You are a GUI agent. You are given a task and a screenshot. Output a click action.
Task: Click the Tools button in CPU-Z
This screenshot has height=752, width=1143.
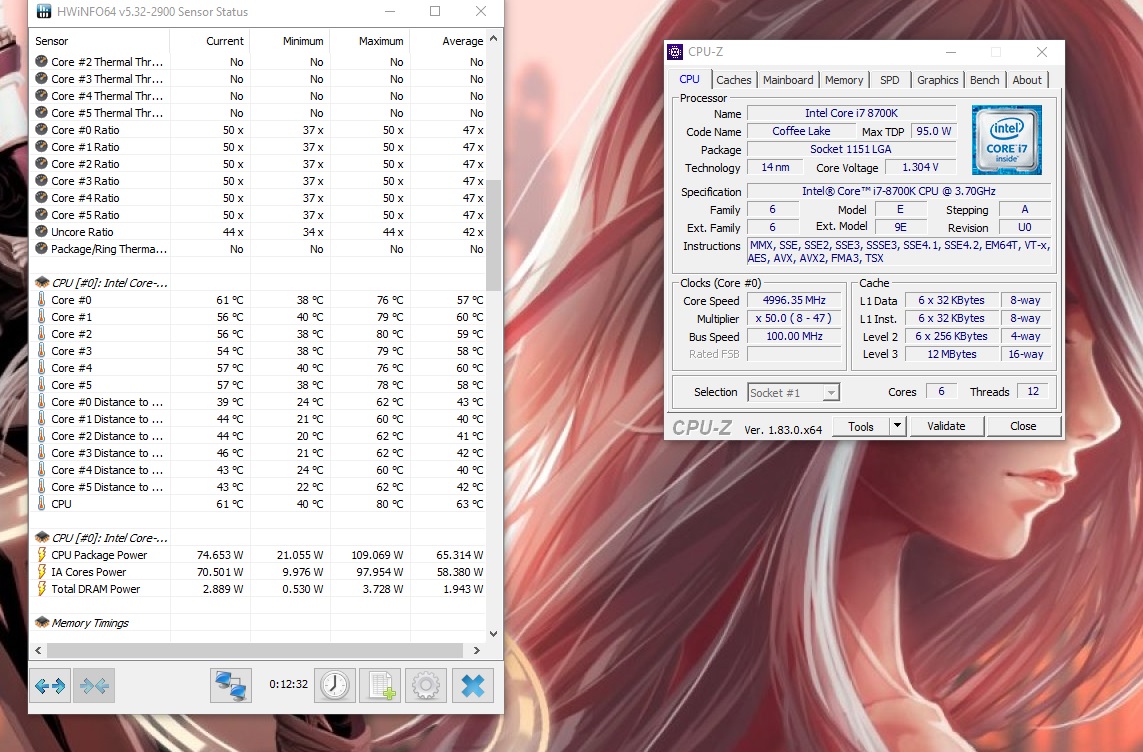(860, 426)
